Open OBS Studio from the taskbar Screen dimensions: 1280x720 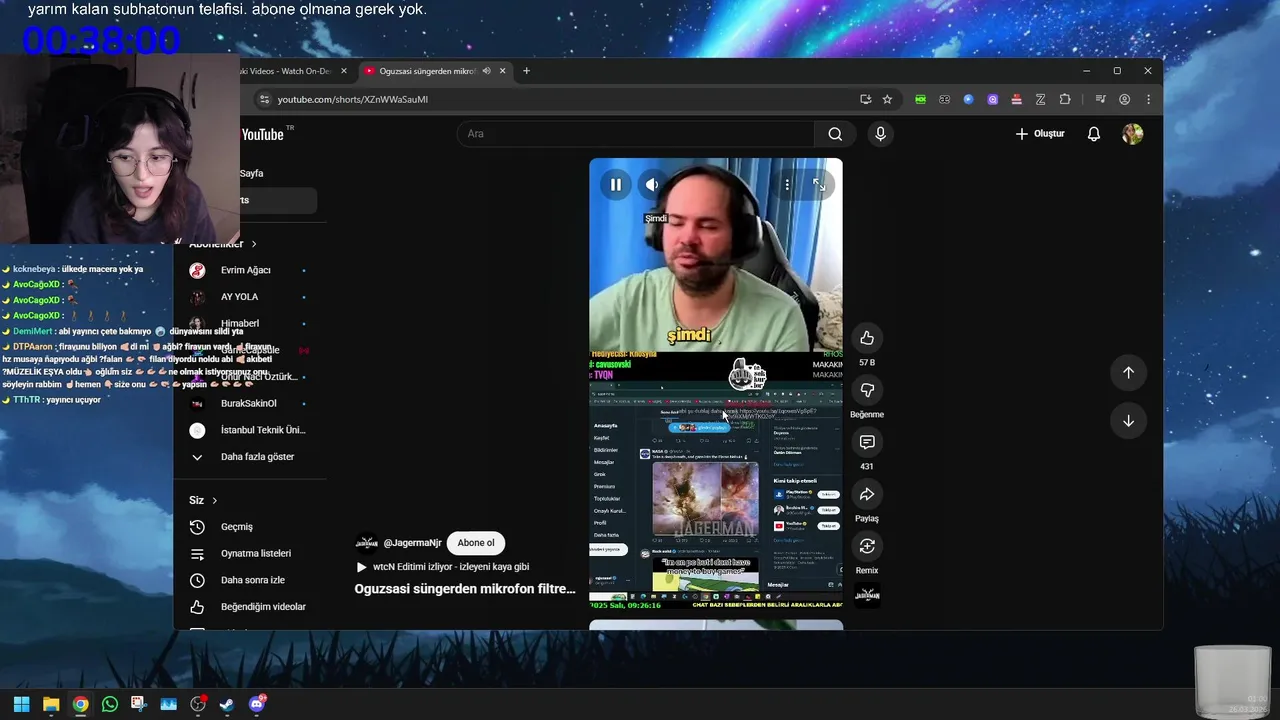pyautogui.click(x=197, y=704)
